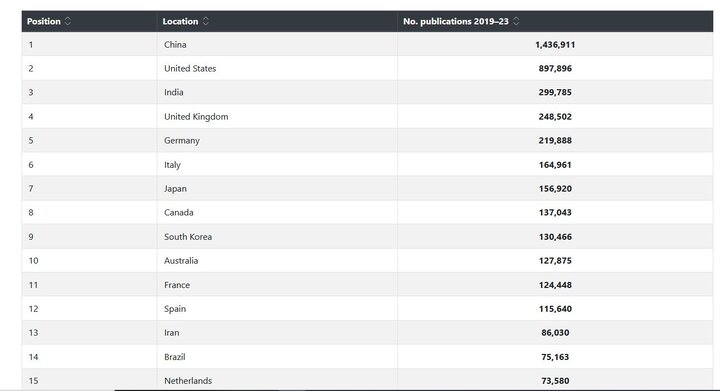Click the No. publications 2019–23 header

[x=556, y=21]
